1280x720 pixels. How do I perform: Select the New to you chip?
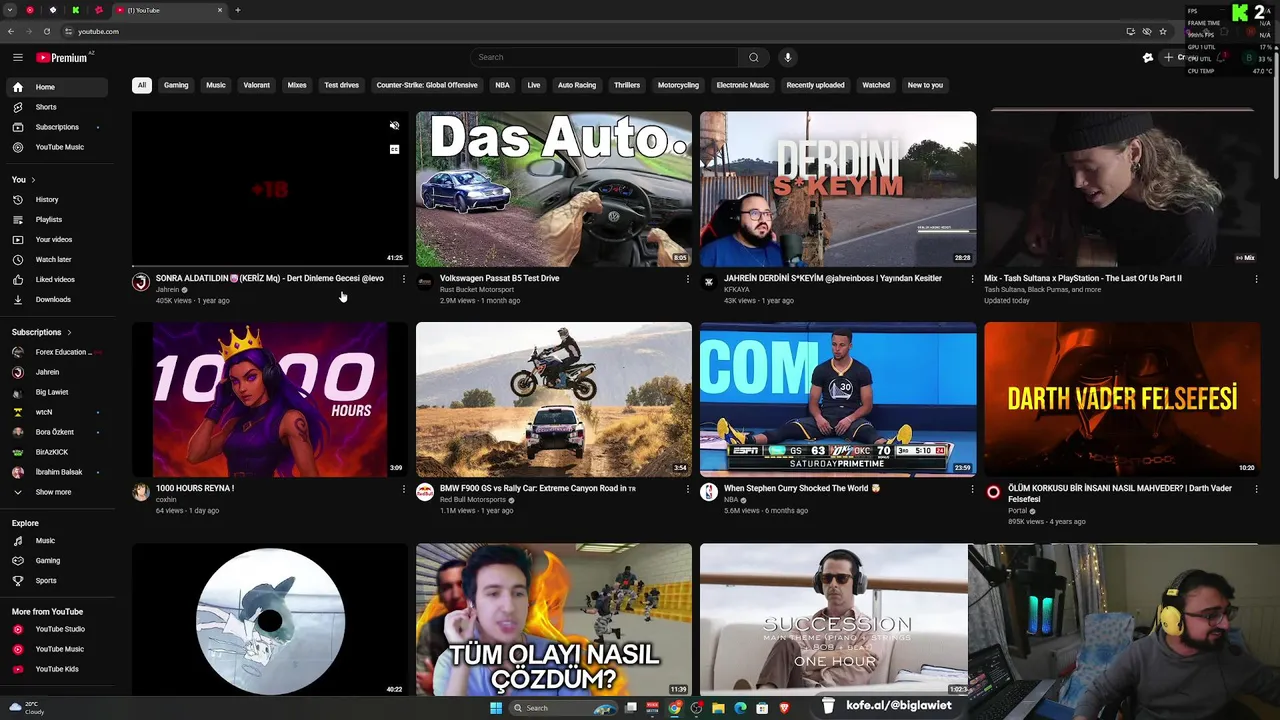pos(925,85)
